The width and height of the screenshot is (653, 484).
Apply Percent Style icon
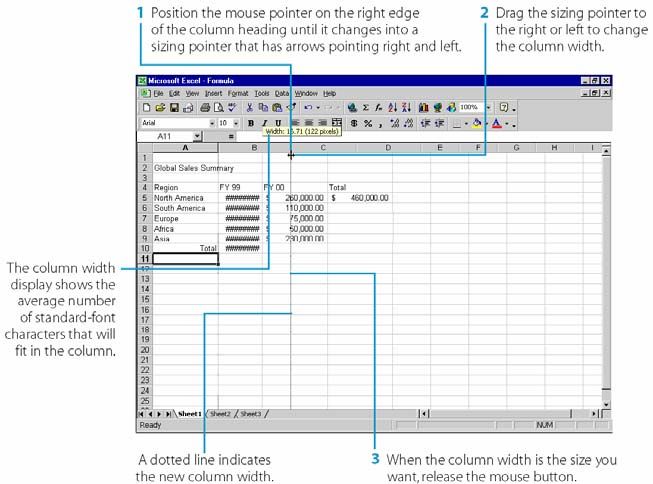(x=368, y=123)
